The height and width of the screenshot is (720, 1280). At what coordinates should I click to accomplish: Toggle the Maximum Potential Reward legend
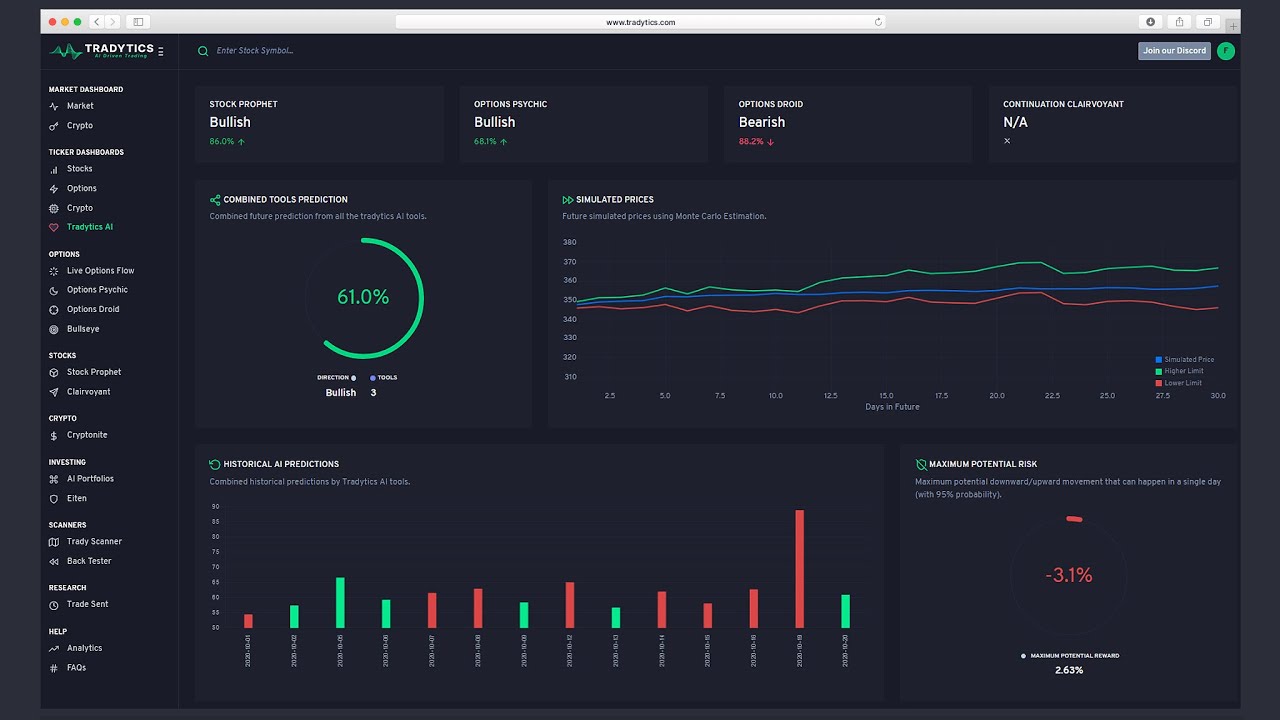(1070, 656)
